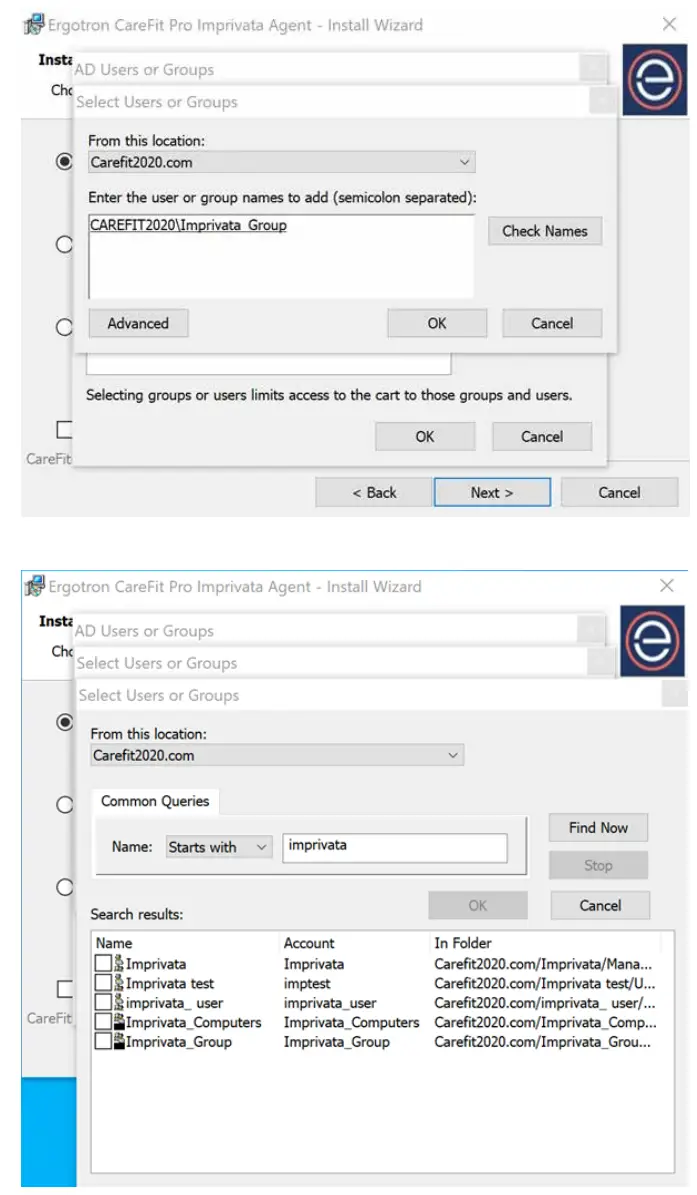Click the user icon next to Imprivata/Mana... row
This screenshot has height=1195, width=697.
119,963
